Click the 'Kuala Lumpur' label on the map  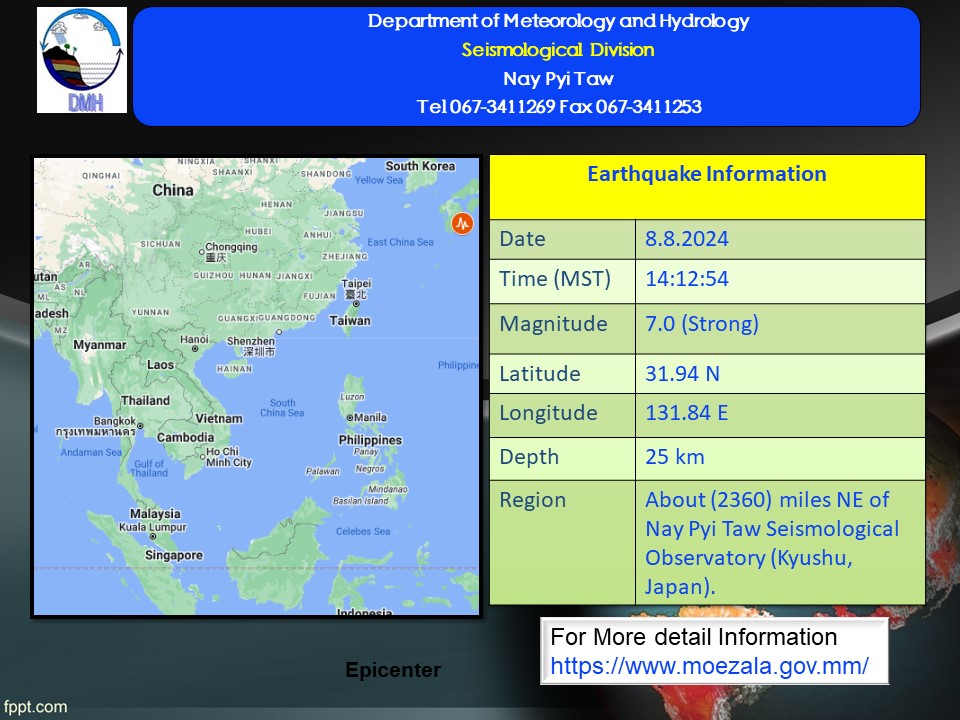[152, 527]
